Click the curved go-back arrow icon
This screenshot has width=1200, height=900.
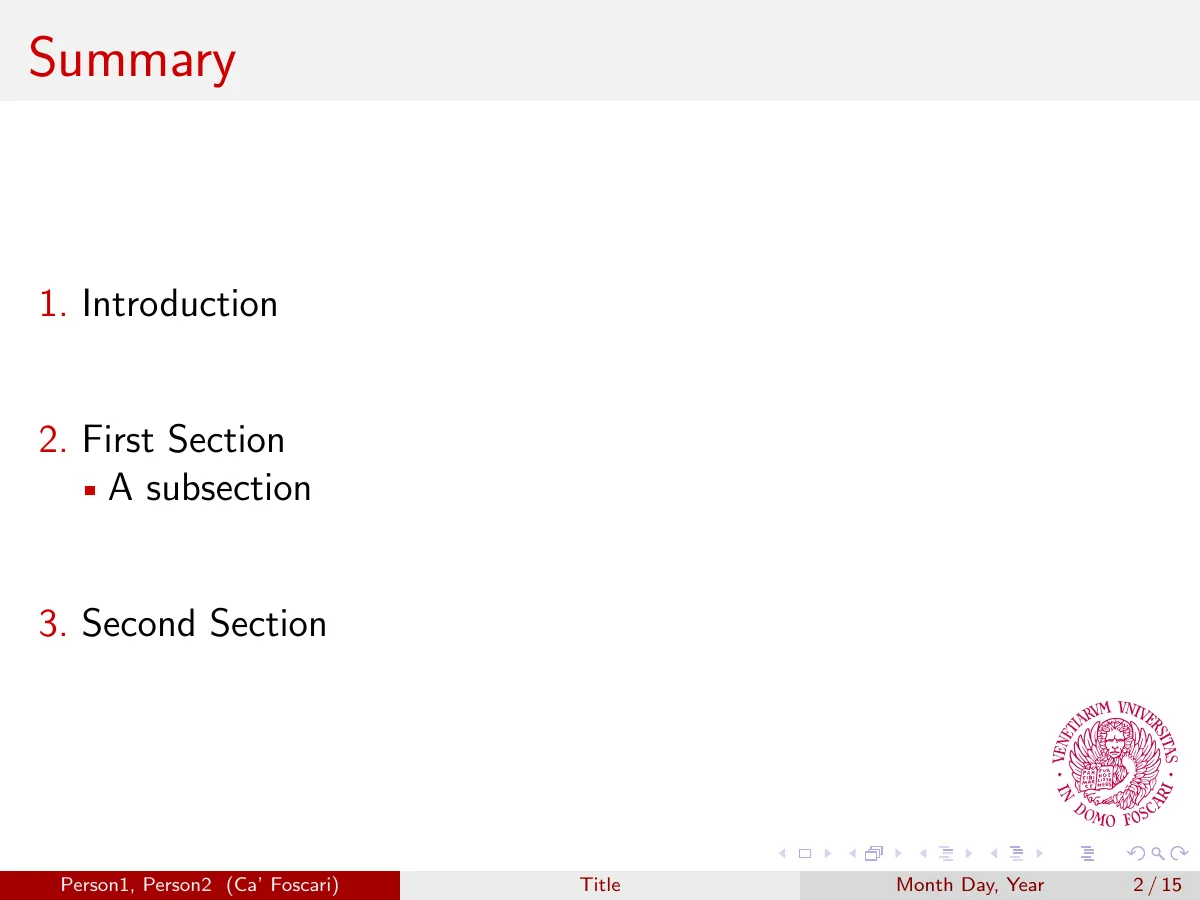[x=1134, y=853]
